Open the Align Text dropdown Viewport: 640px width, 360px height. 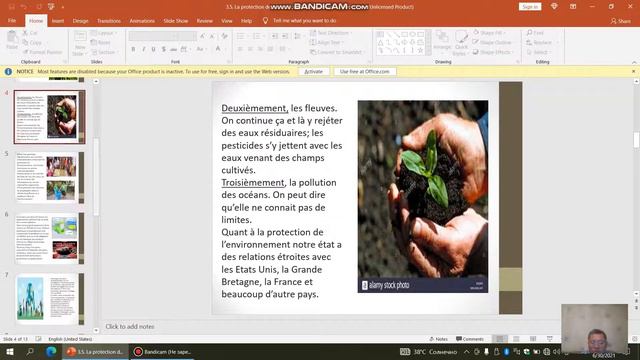point(327,42)
